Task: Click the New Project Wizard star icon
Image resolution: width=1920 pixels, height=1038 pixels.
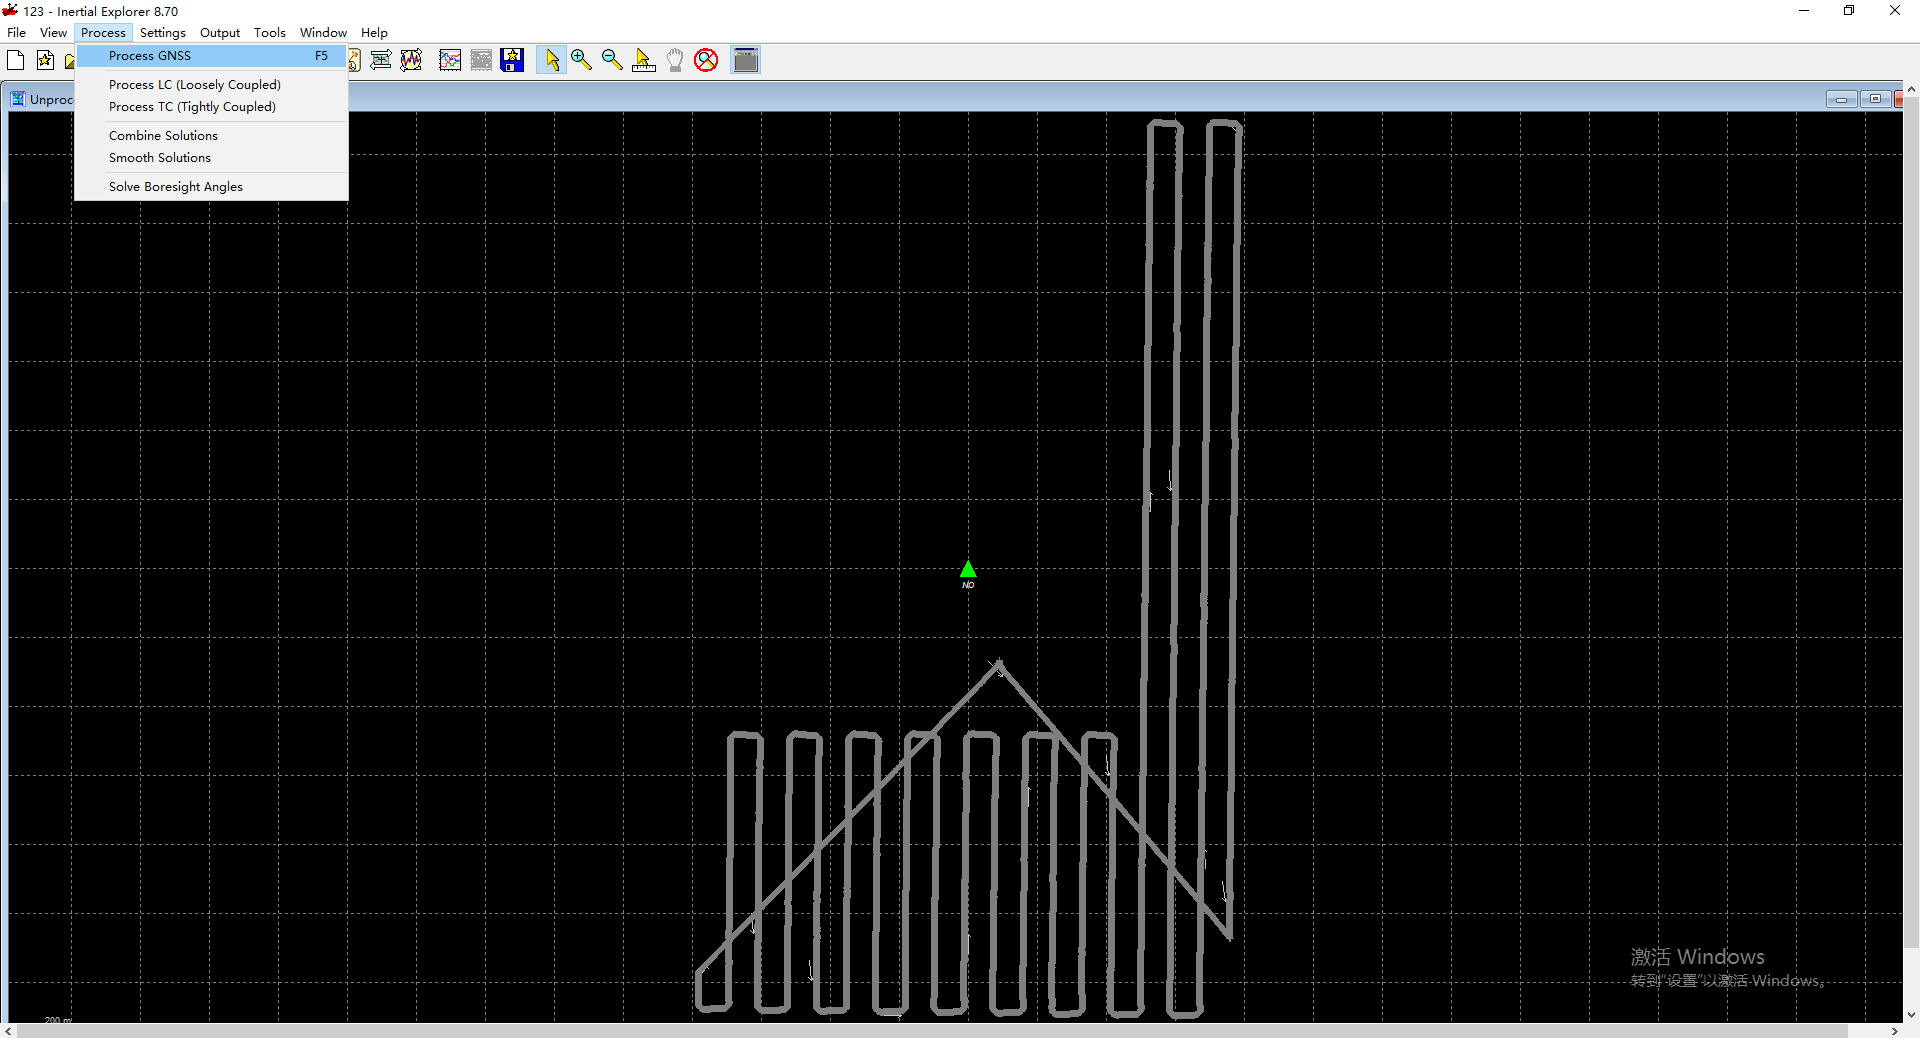Action: [45, 60]
